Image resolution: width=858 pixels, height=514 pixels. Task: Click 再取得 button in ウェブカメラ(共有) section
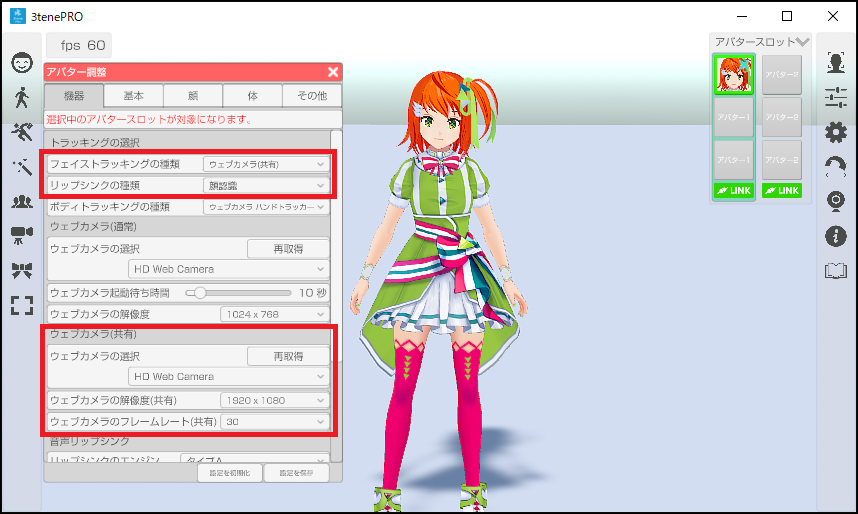coord(288,356)
